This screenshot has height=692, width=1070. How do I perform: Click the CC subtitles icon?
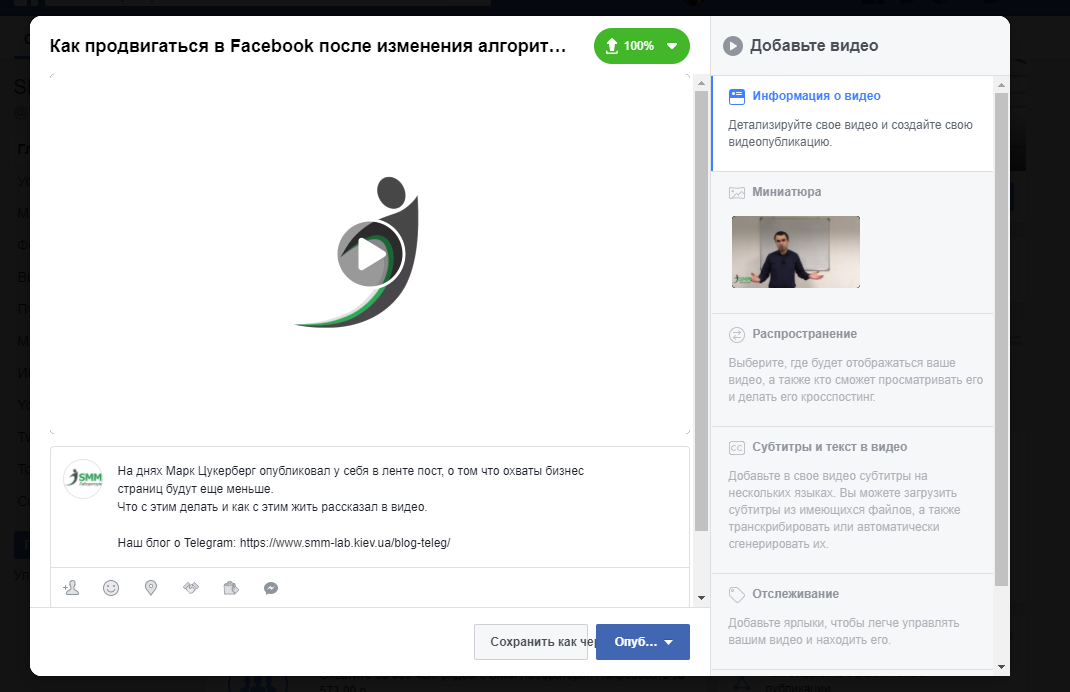coord(737,448)
